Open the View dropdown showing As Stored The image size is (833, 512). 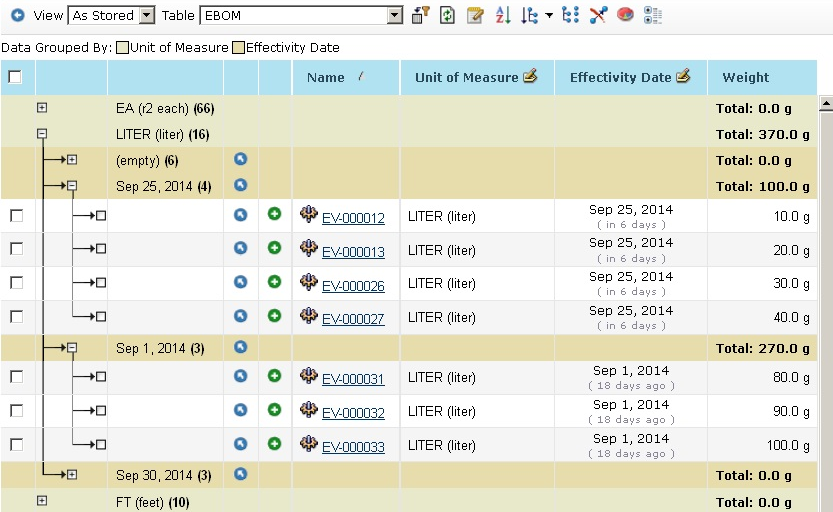pyautogui.click(x=111, y=16)
